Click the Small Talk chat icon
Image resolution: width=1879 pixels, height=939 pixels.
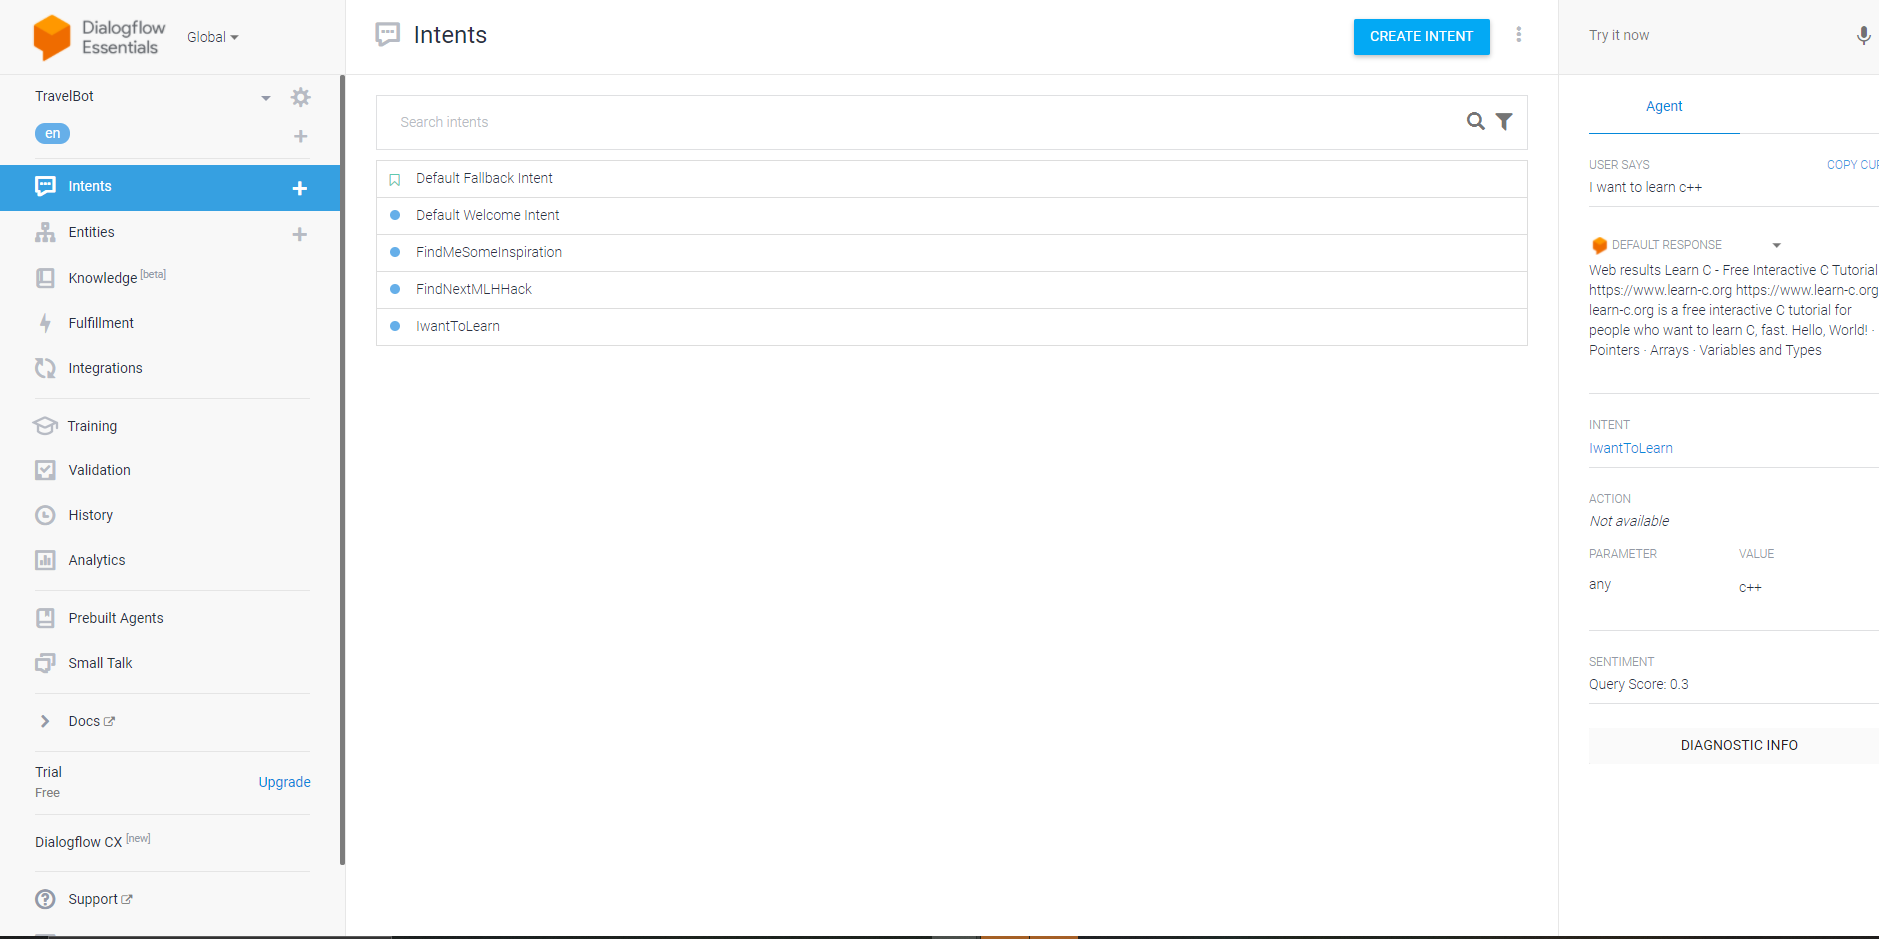tap(45, 663)
